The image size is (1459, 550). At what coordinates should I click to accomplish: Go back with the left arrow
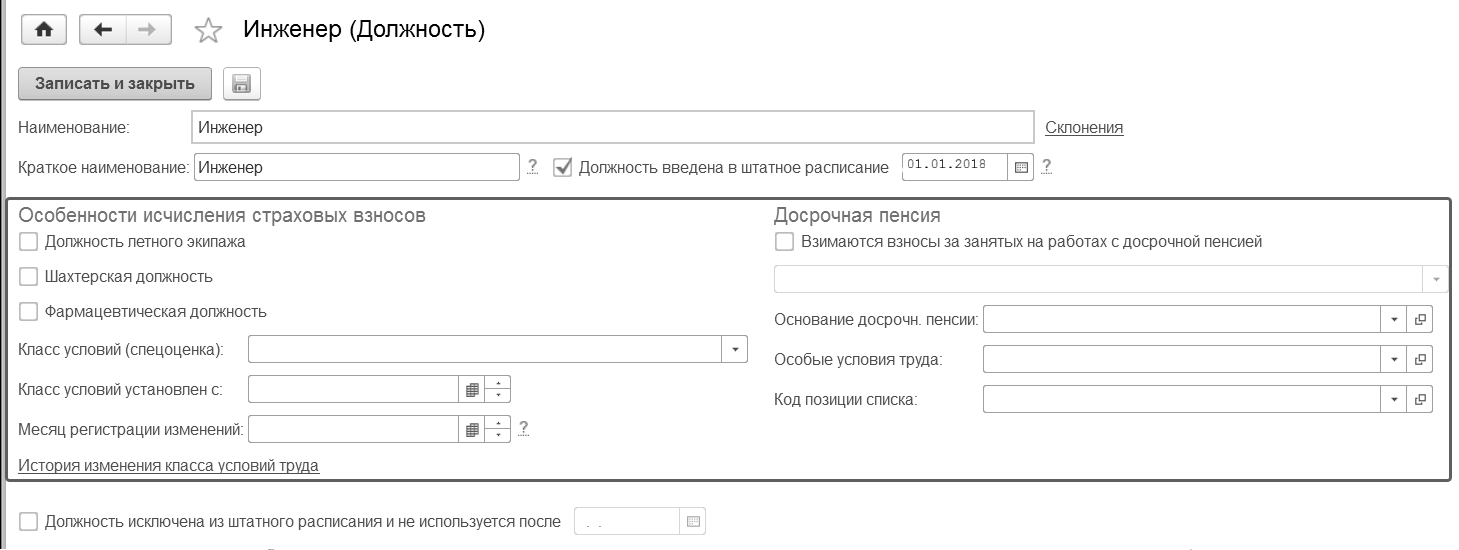tap(102, 30)
